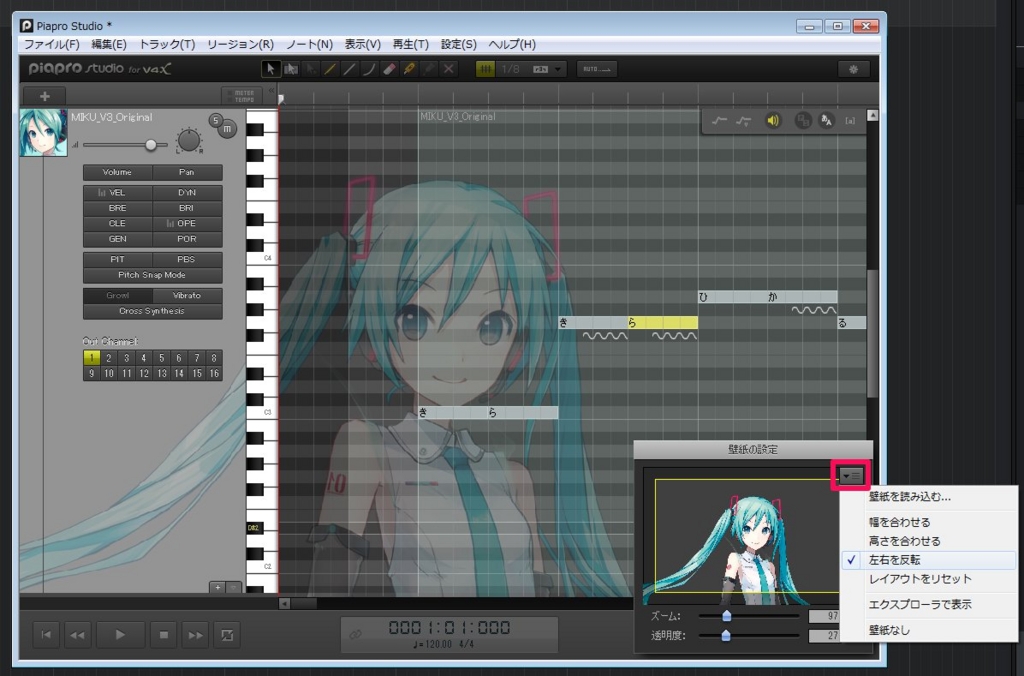
Task: Choose 幅を合わせる from the menu
Action: 899,522
